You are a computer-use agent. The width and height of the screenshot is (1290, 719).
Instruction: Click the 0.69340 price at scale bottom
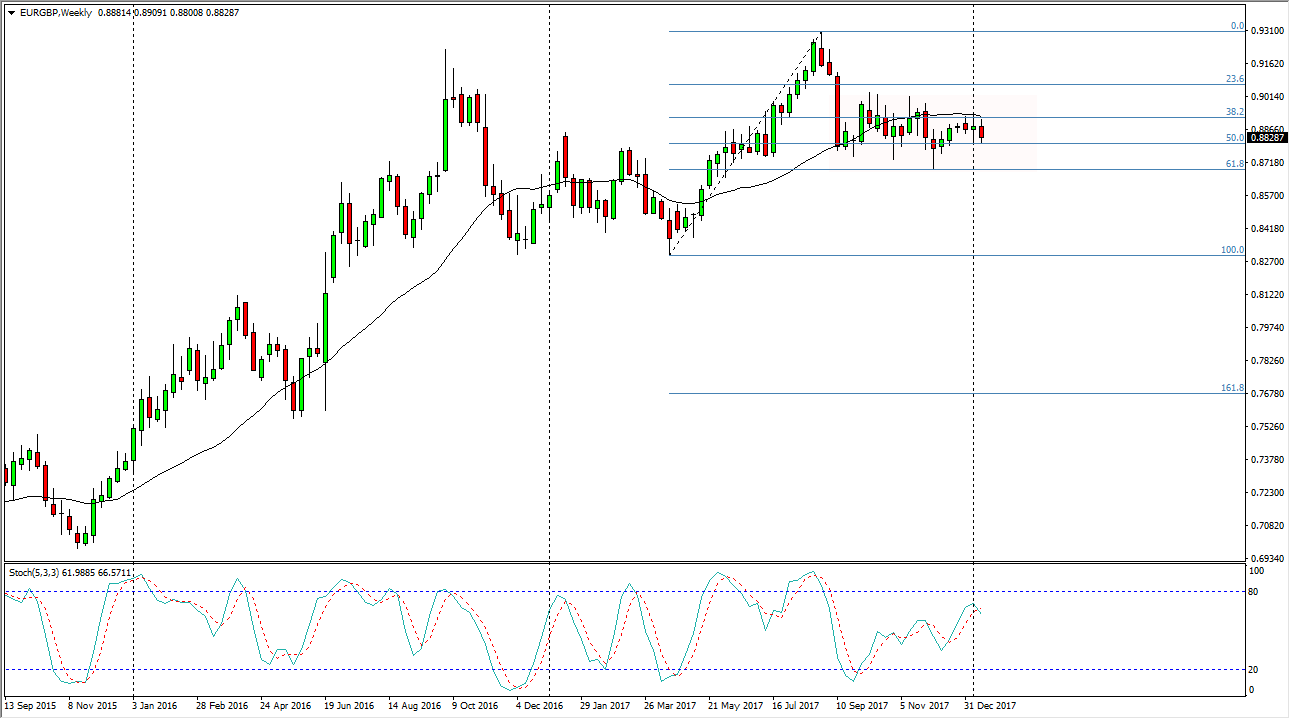pos(1266,558)
